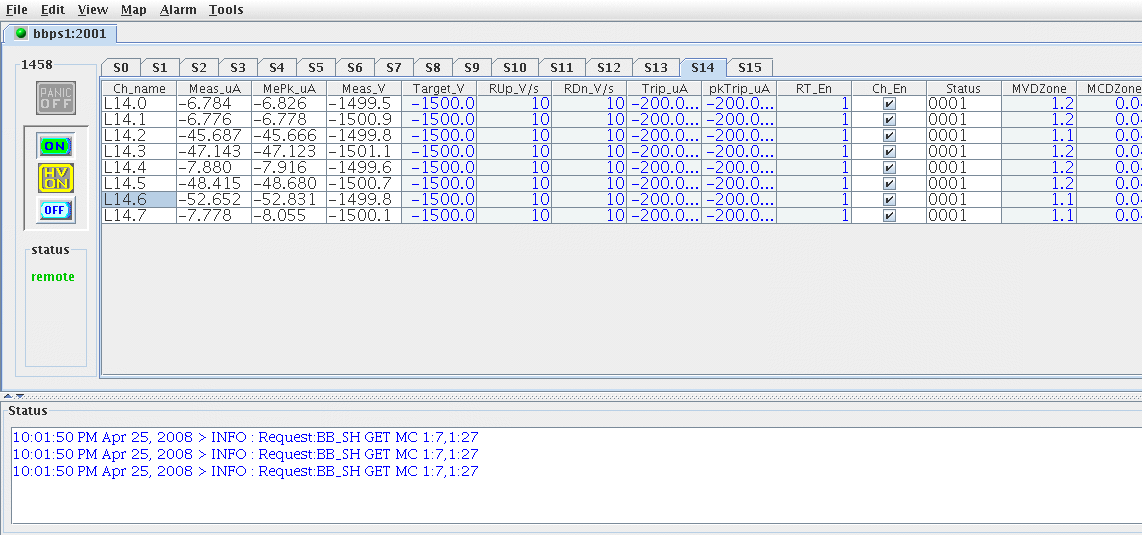Image resolution: width=1142 pixels, height=536 pixels.
Task: Click the blue OFF button
Action: (x=56, y=210)
